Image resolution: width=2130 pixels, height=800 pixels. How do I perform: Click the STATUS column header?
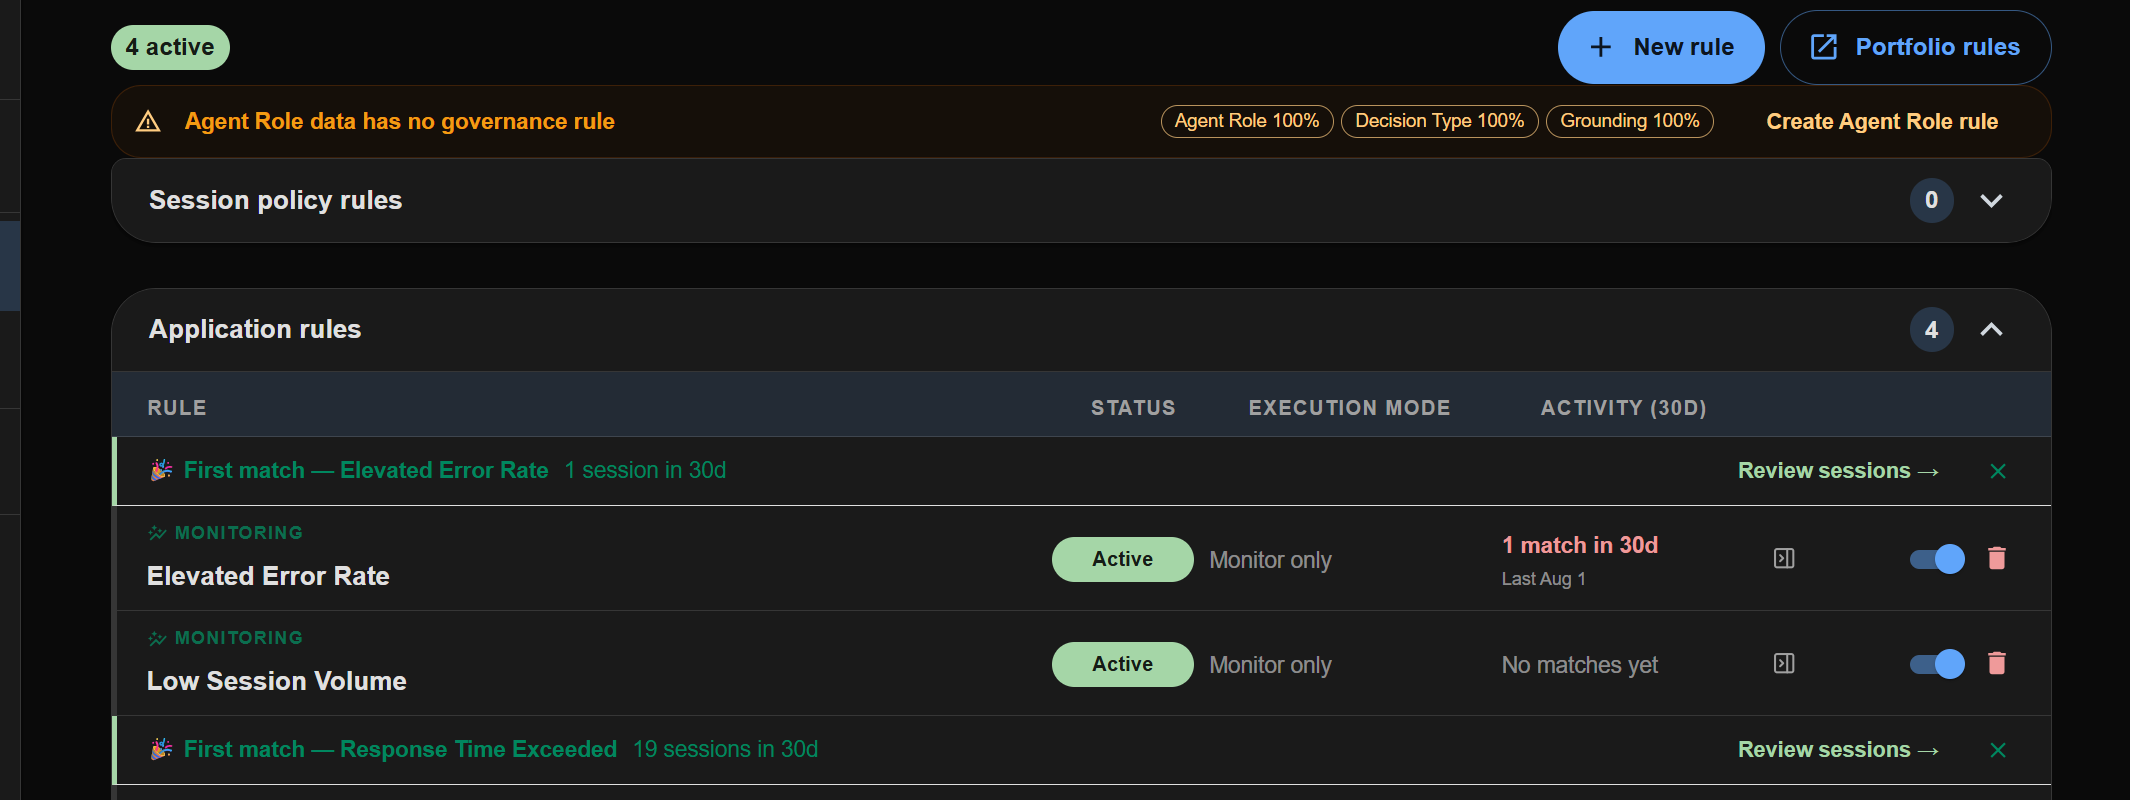pyautogui.click(x=1133, y=408)
